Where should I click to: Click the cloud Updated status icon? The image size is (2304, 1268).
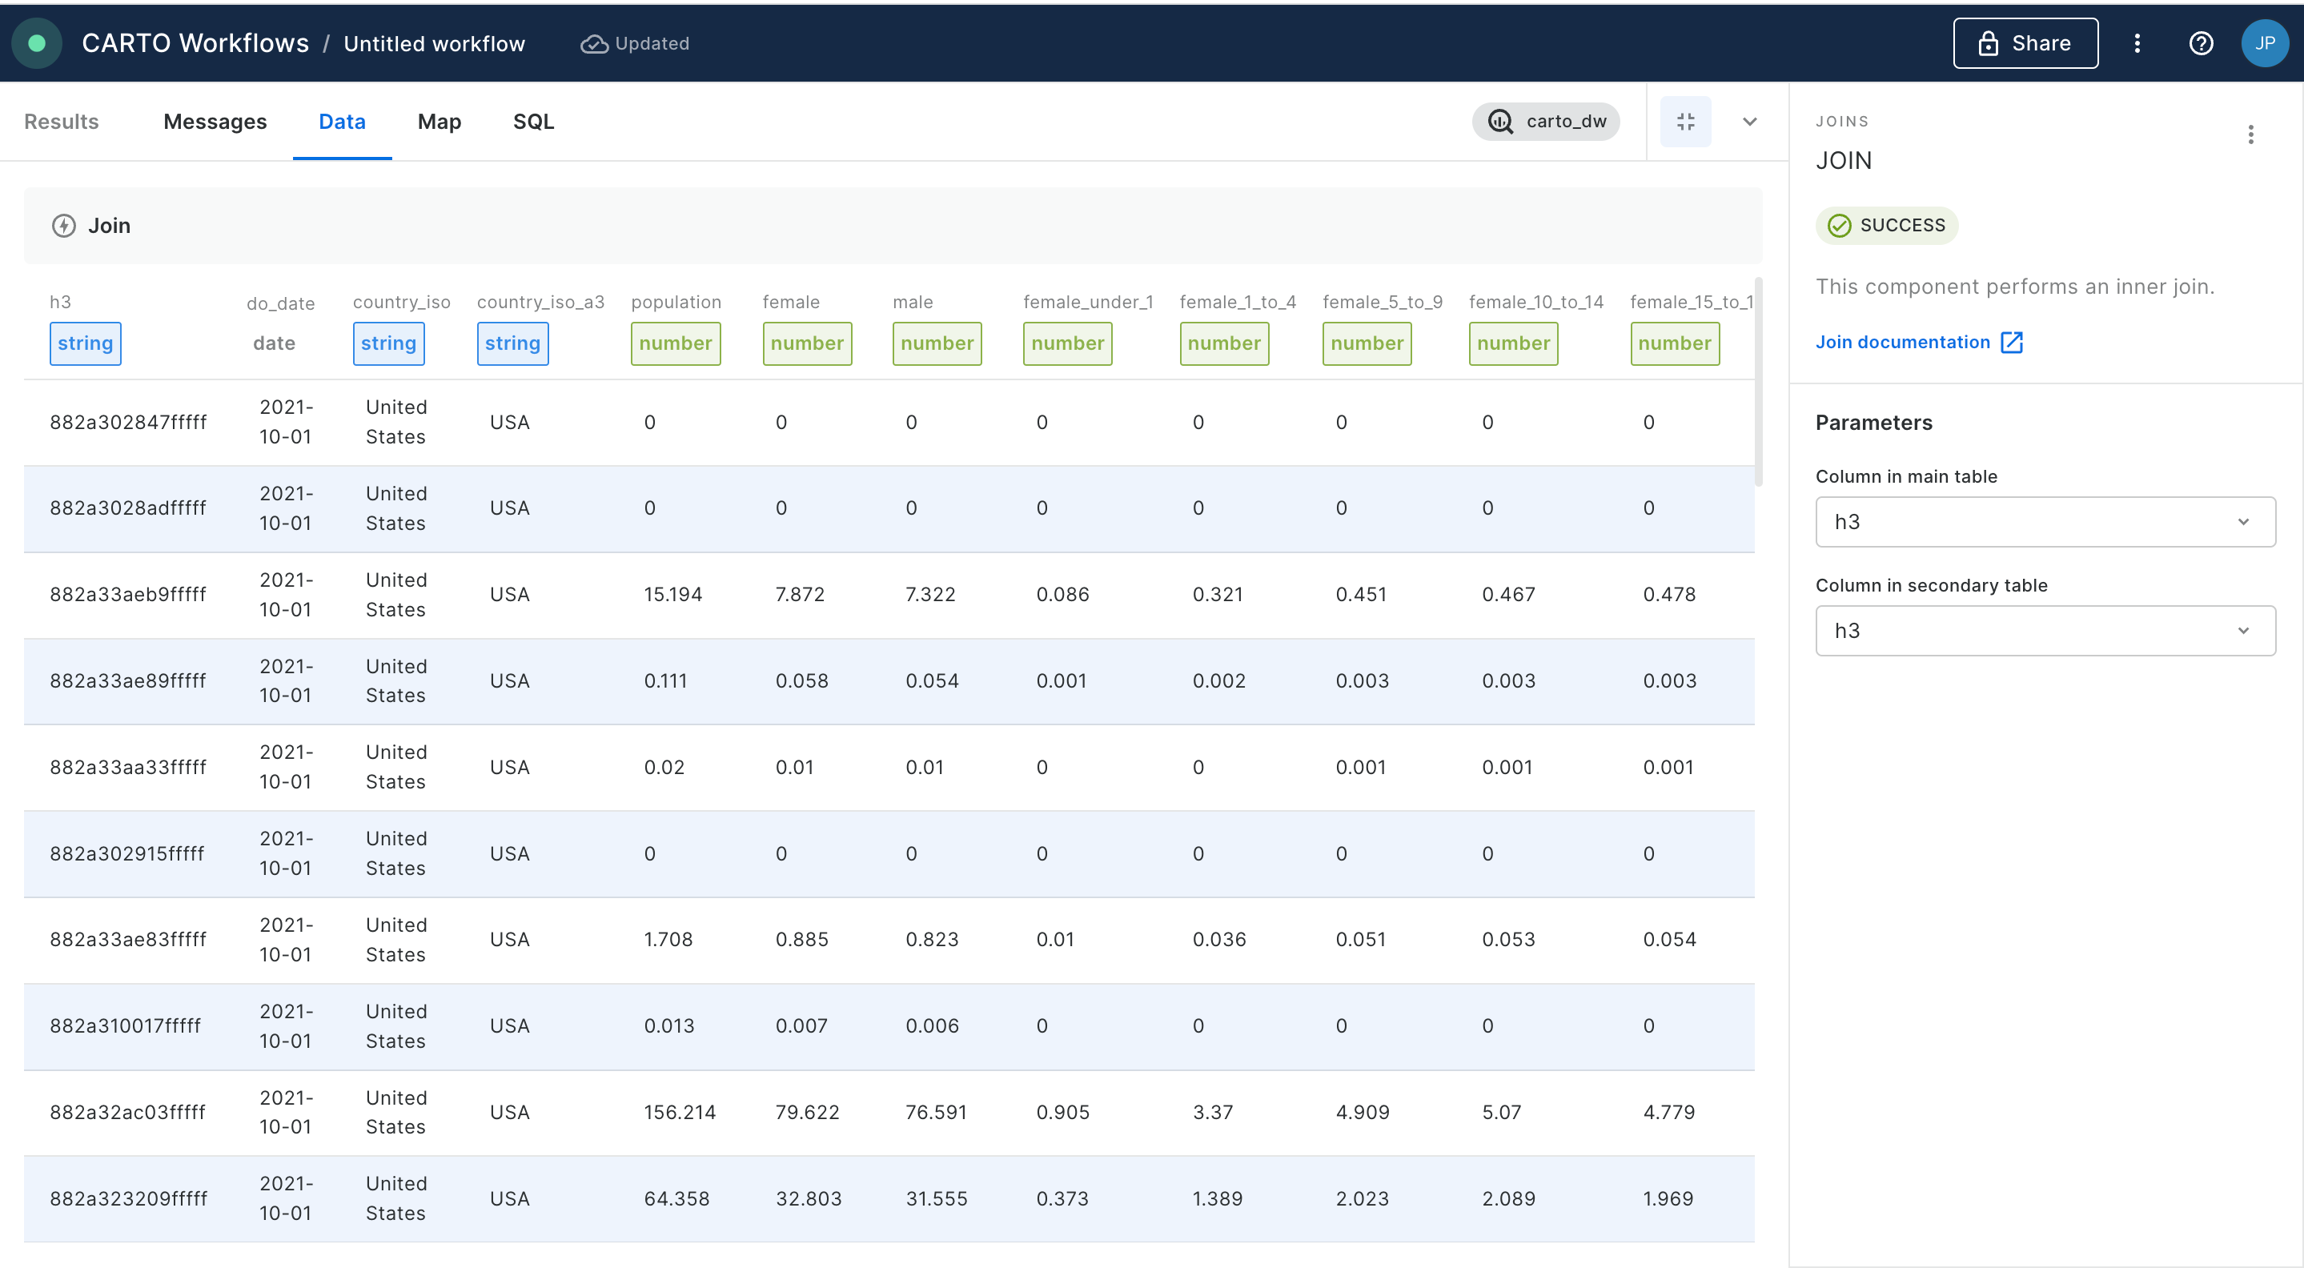594,44
